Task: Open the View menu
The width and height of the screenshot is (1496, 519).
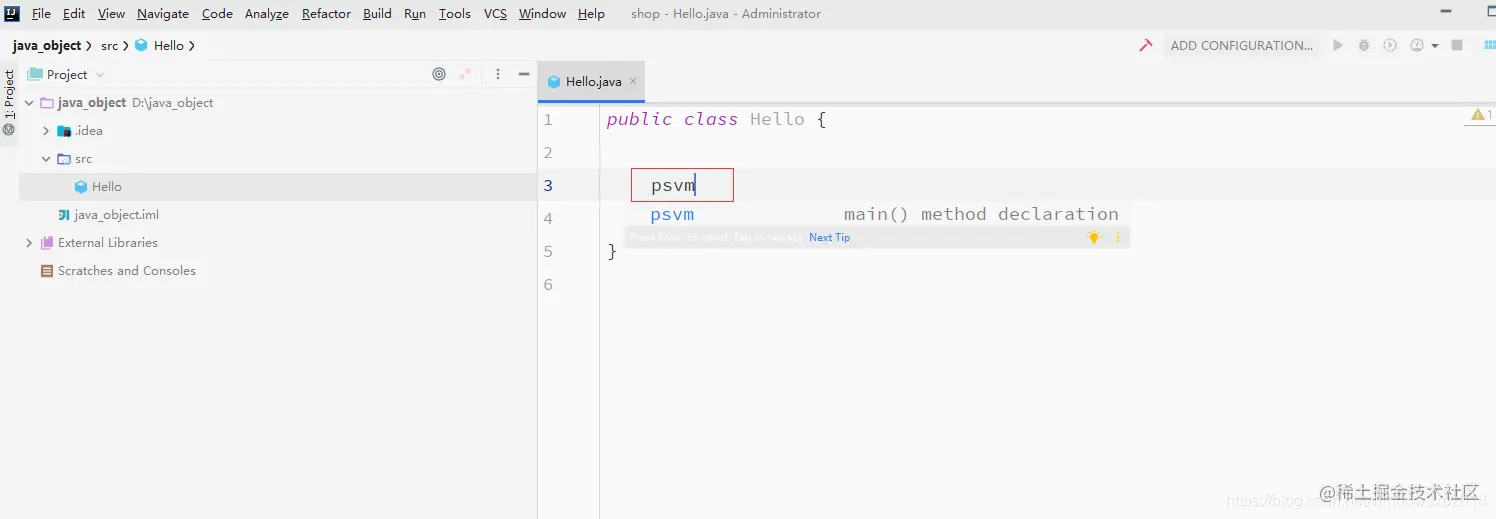Action: (111, 14)
